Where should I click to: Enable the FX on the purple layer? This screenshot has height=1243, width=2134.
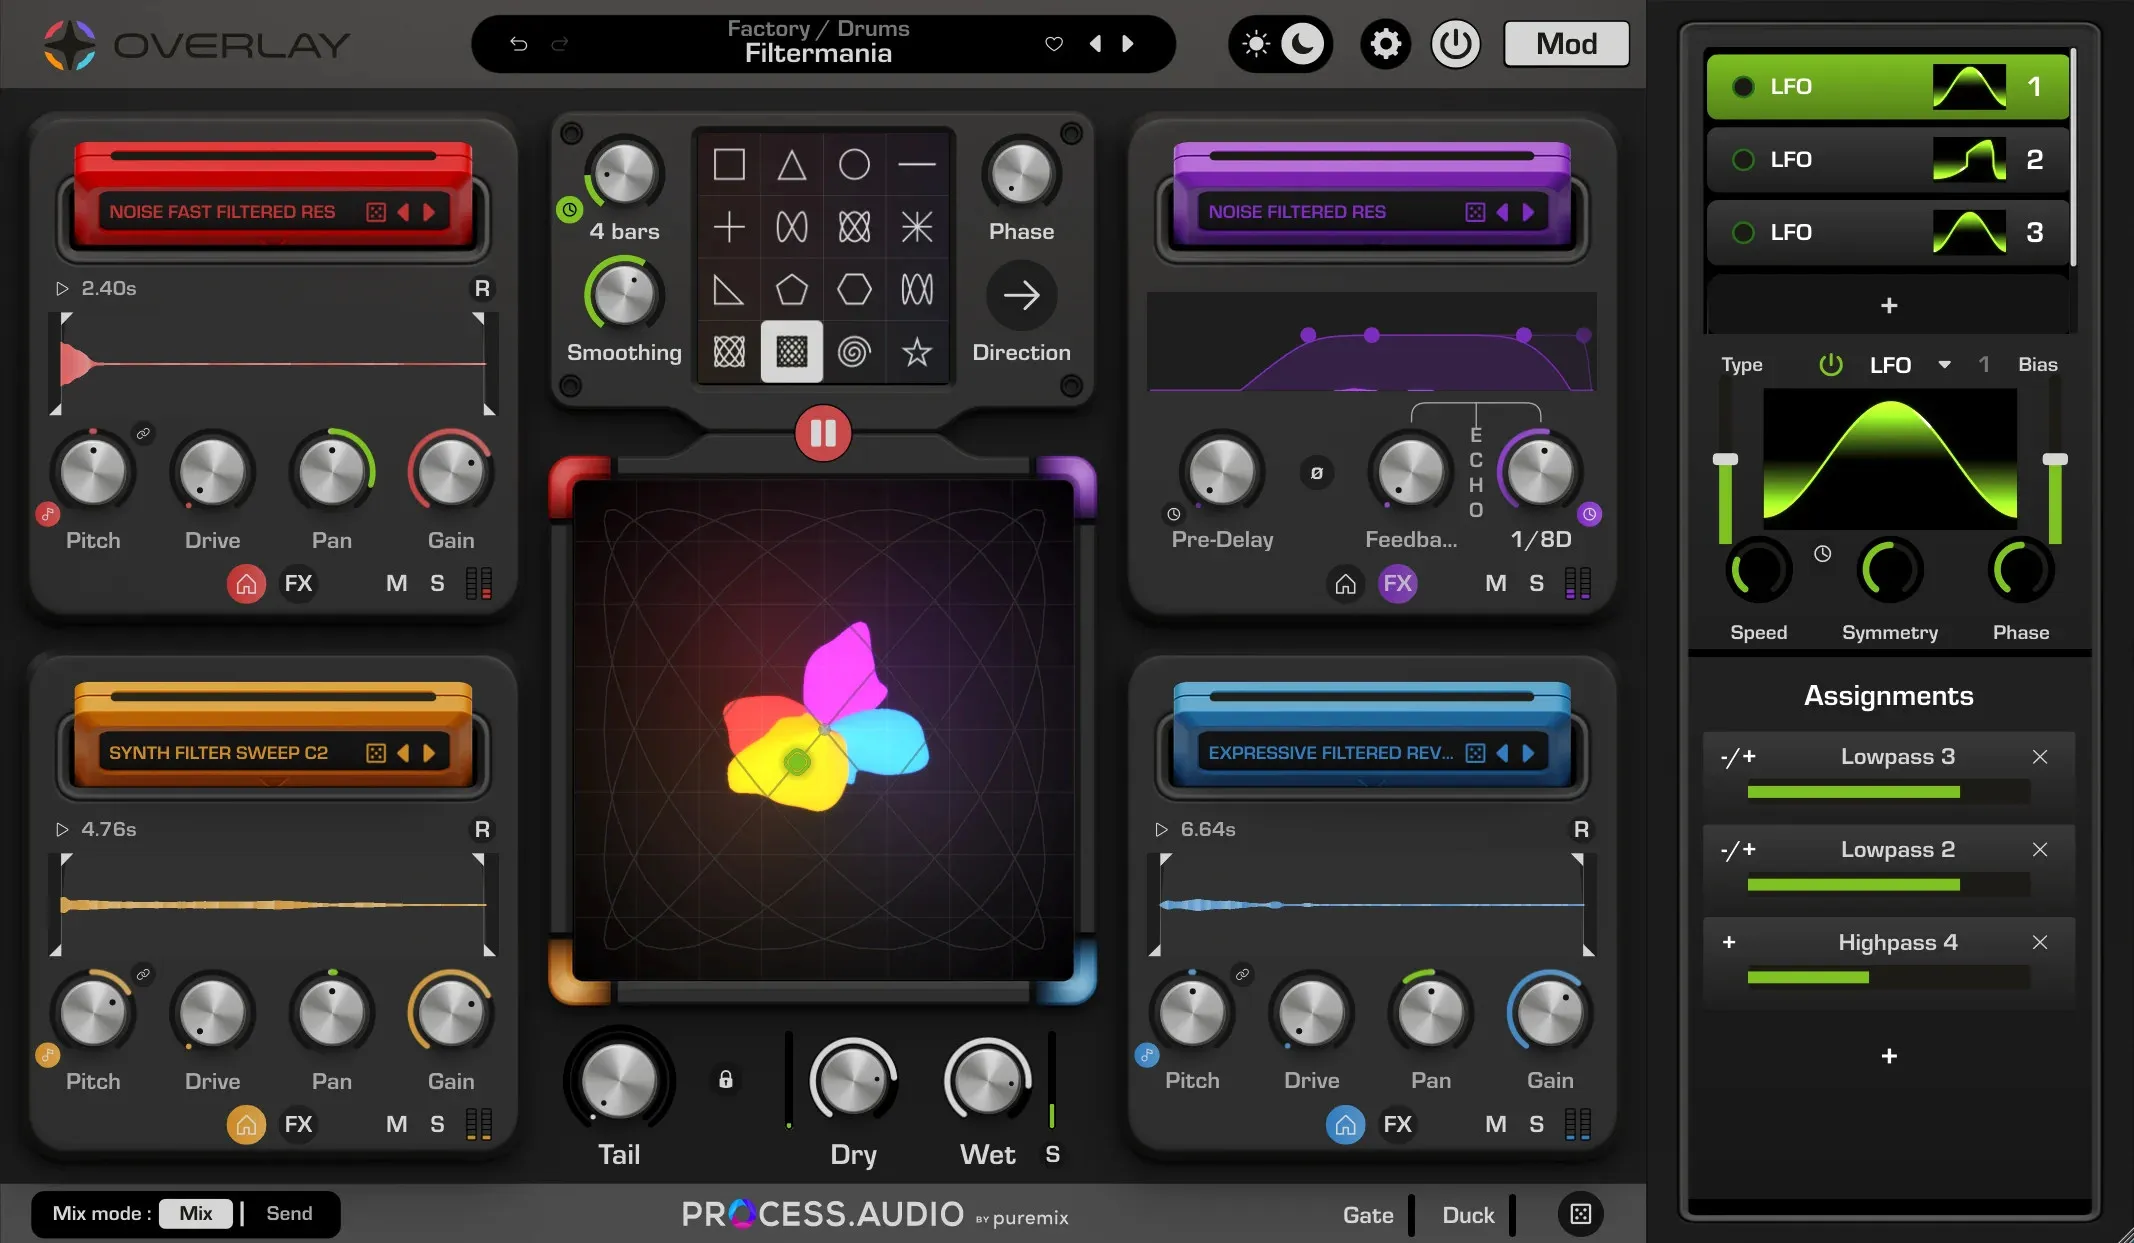1398,584
